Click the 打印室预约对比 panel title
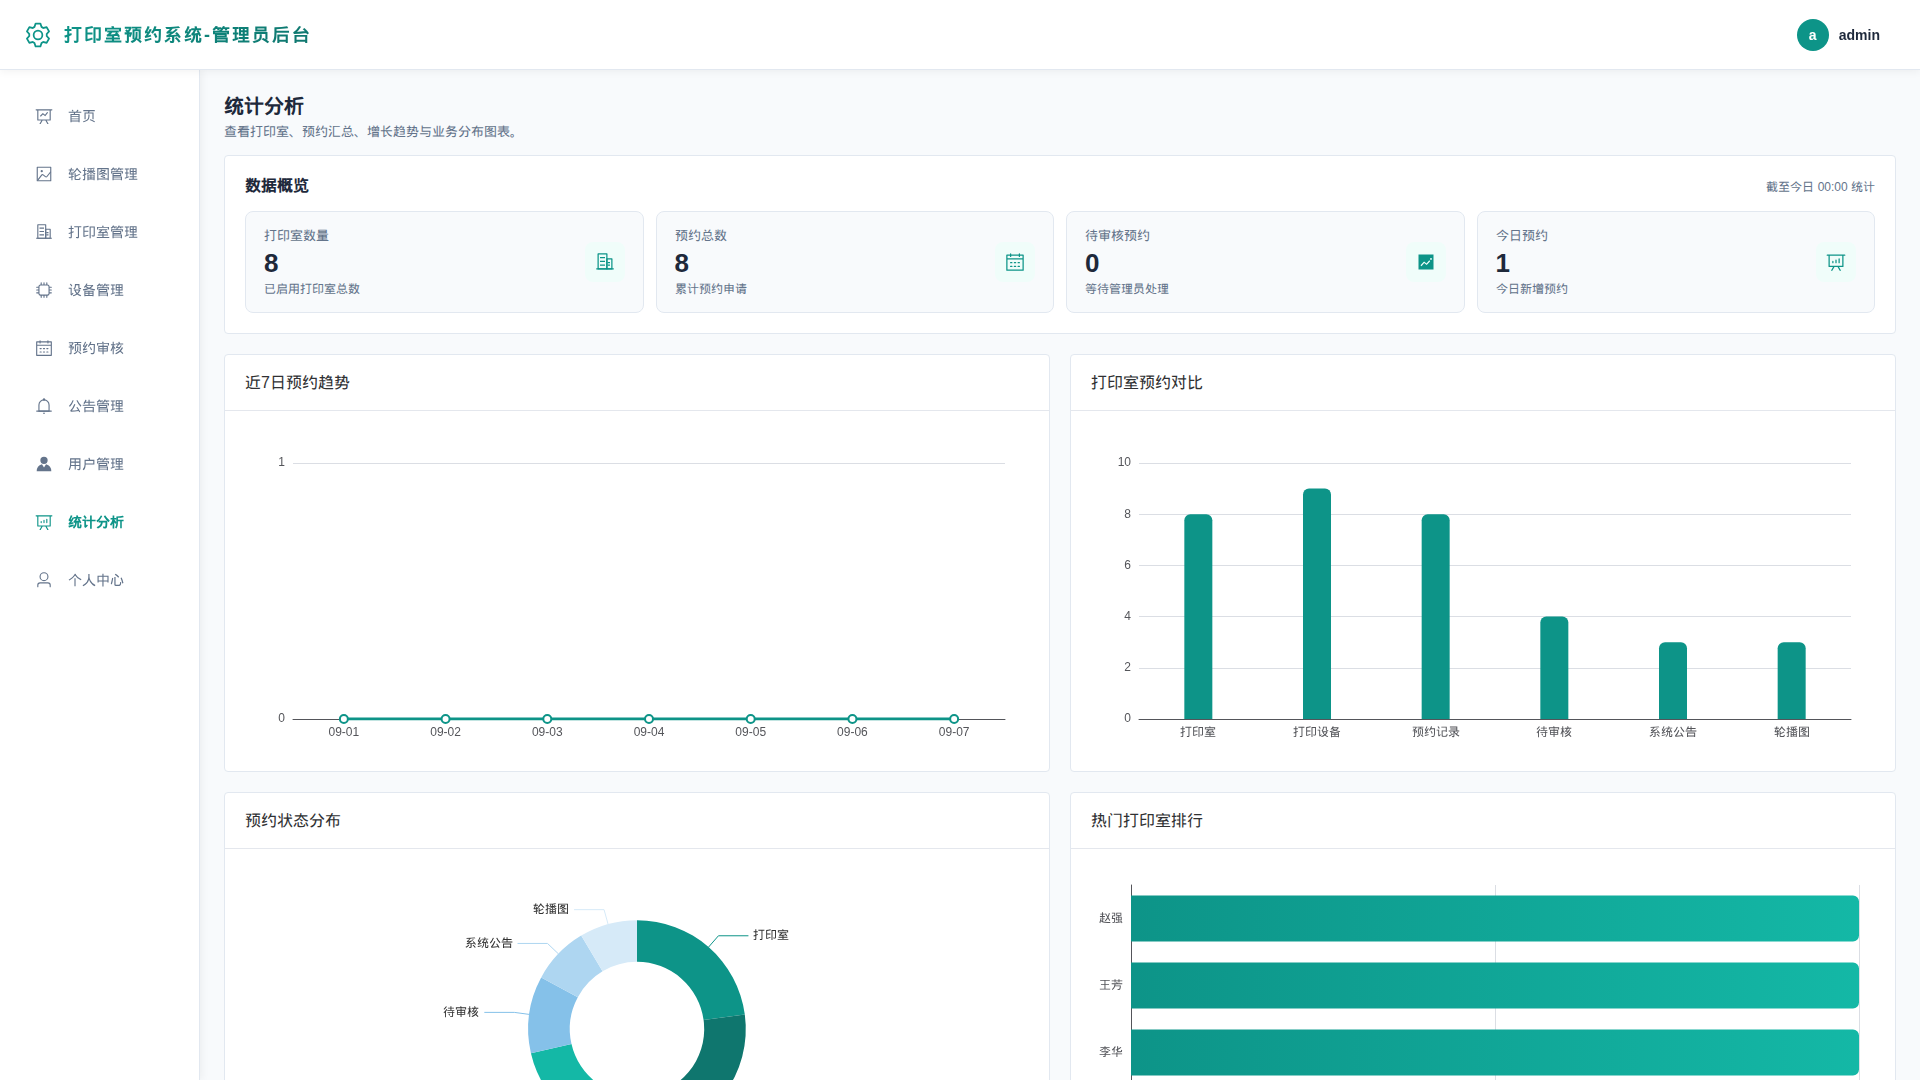The width and height of the screenshot is (1920, 1080). tap(1147, 383)
